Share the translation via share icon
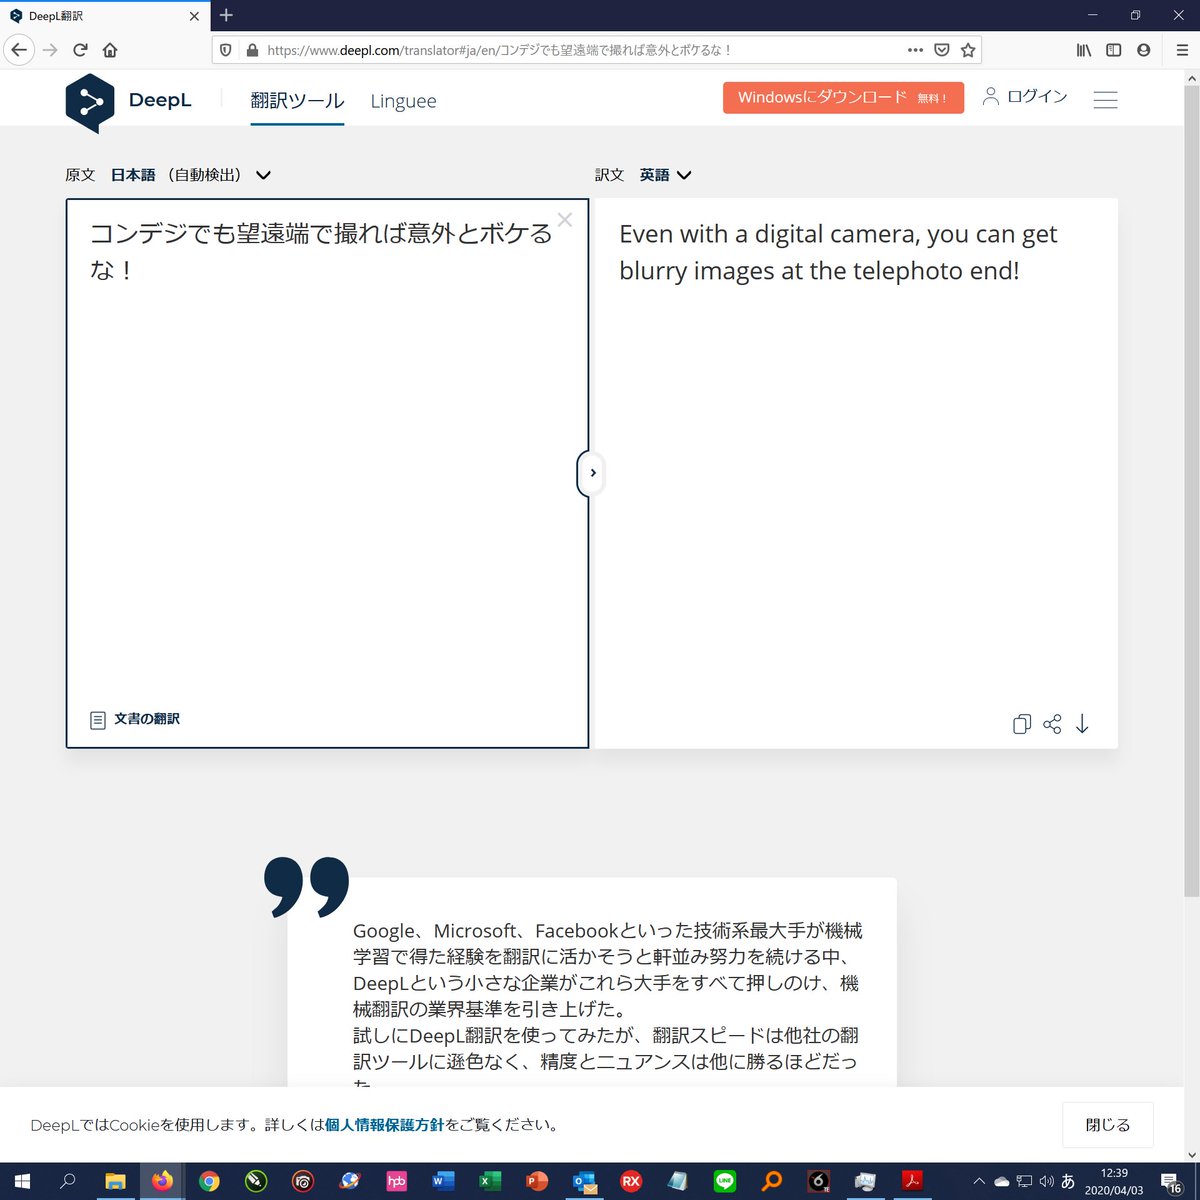The height and width of the screenshot is (1200, 1200). 1052,724
